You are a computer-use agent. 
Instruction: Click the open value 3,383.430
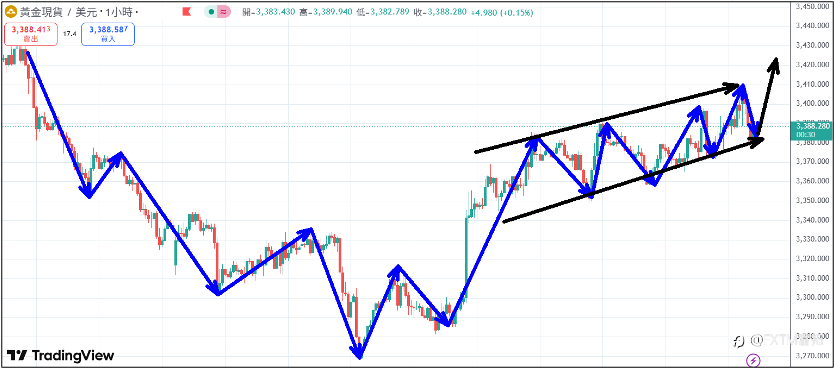[276, 12]
